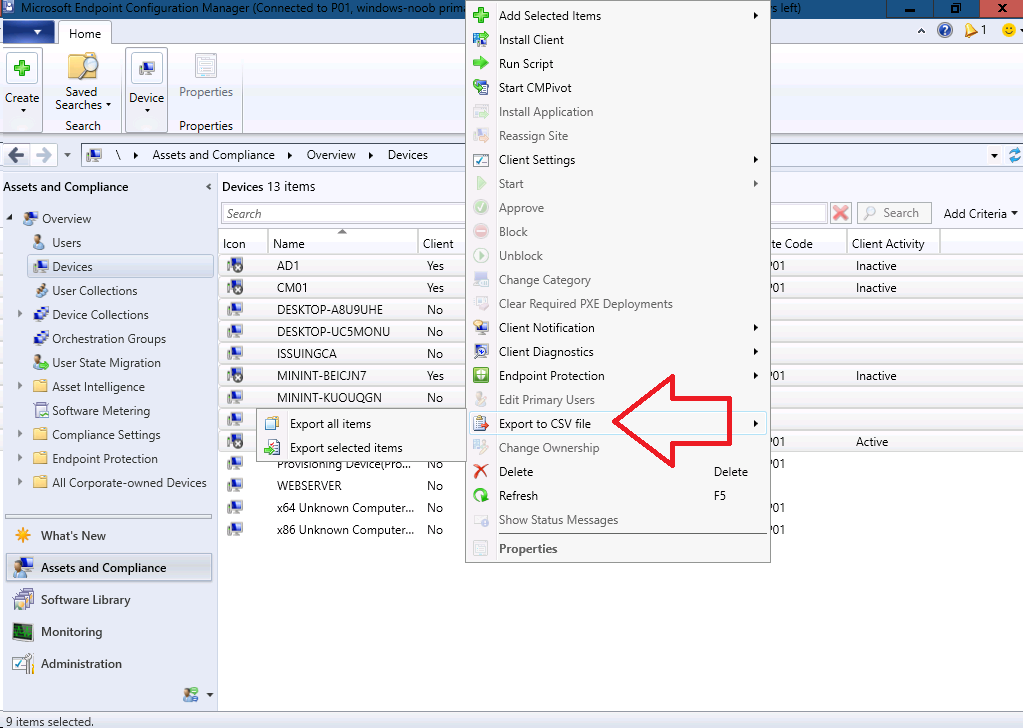Click the Export all items icon

click(x=272, y=424)
